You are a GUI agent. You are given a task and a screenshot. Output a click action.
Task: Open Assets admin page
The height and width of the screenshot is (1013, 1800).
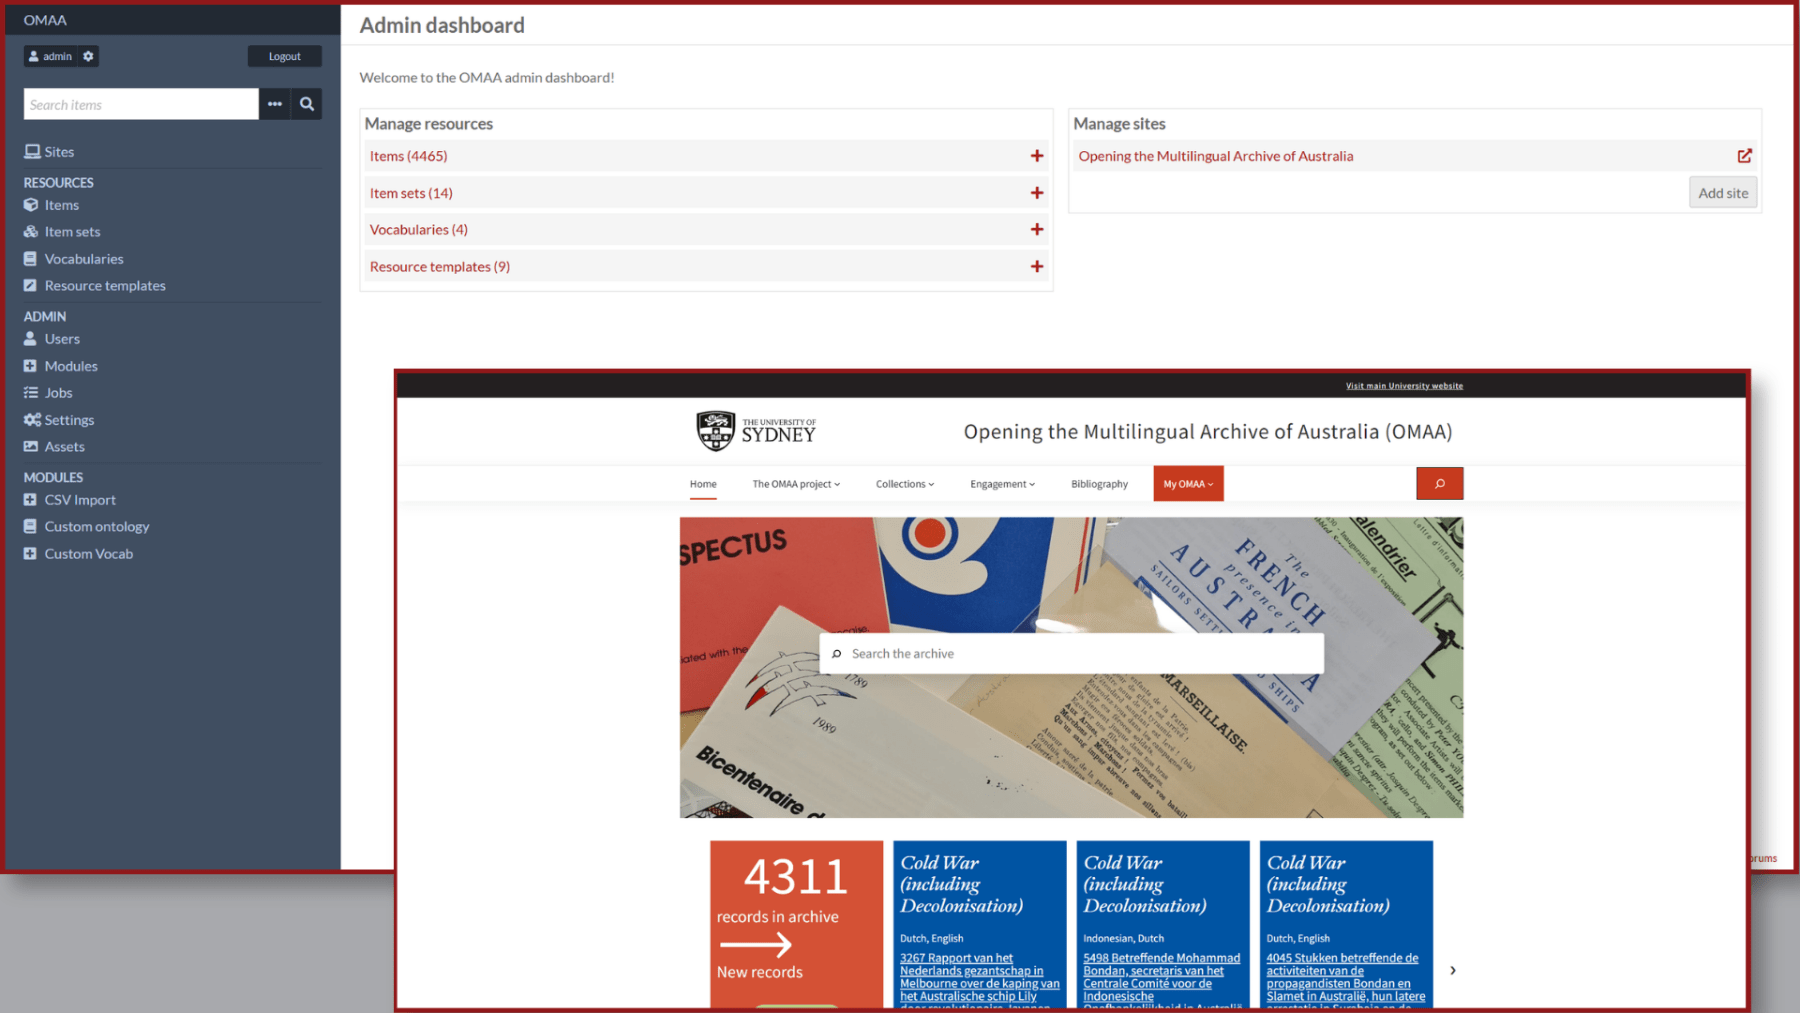click(64, 447)
